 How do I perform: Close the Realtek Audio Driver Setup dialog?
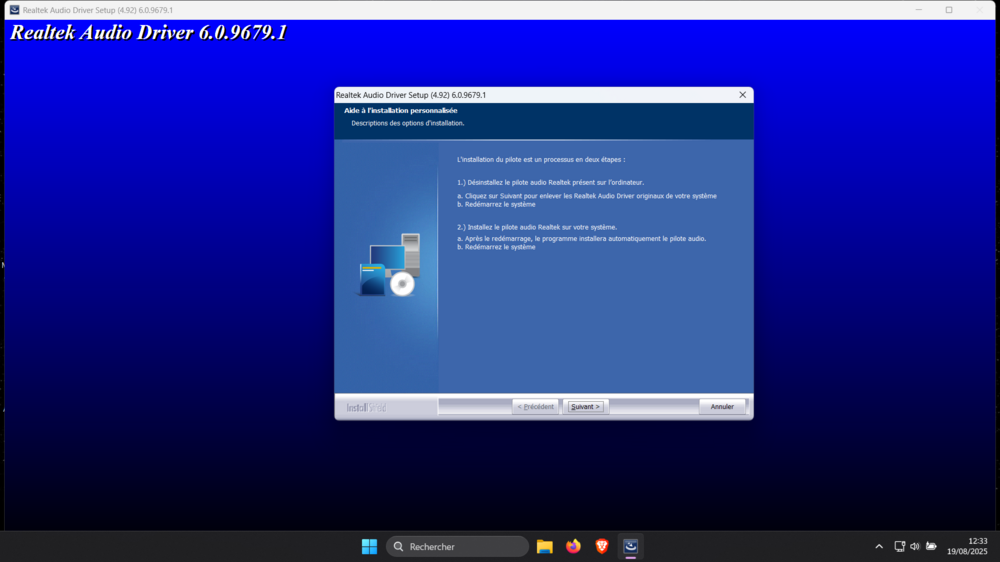[742, 95]
